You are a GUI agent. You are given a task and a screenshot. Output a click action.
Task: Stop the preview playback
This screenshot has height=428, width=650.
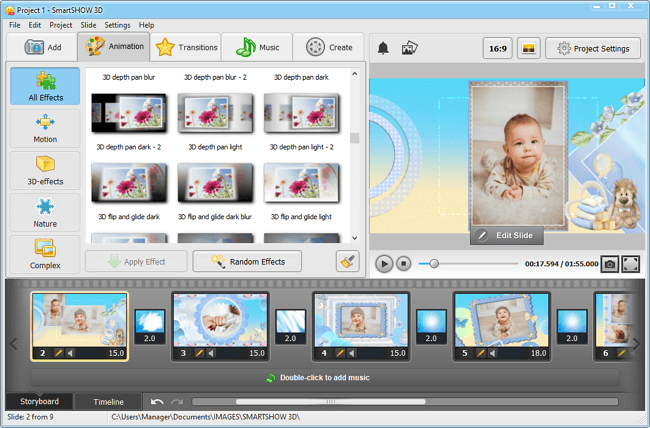pos(403,264)
